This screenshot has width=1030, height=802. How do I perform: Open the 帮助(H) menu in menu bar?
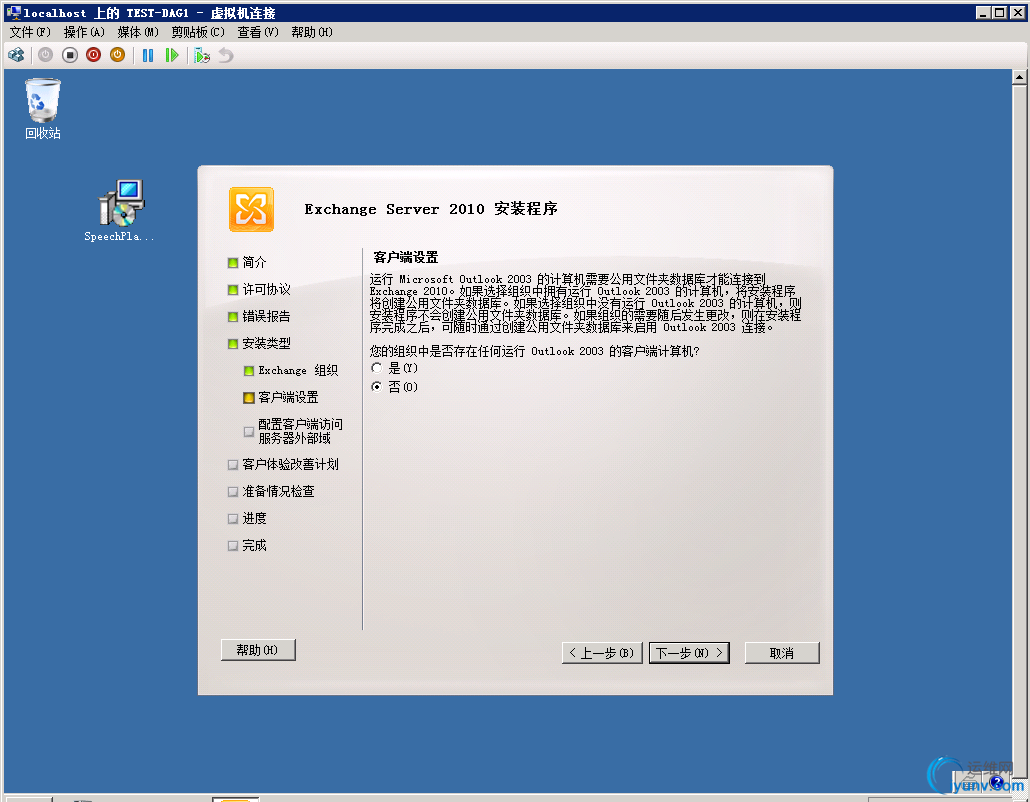point(312,32)
